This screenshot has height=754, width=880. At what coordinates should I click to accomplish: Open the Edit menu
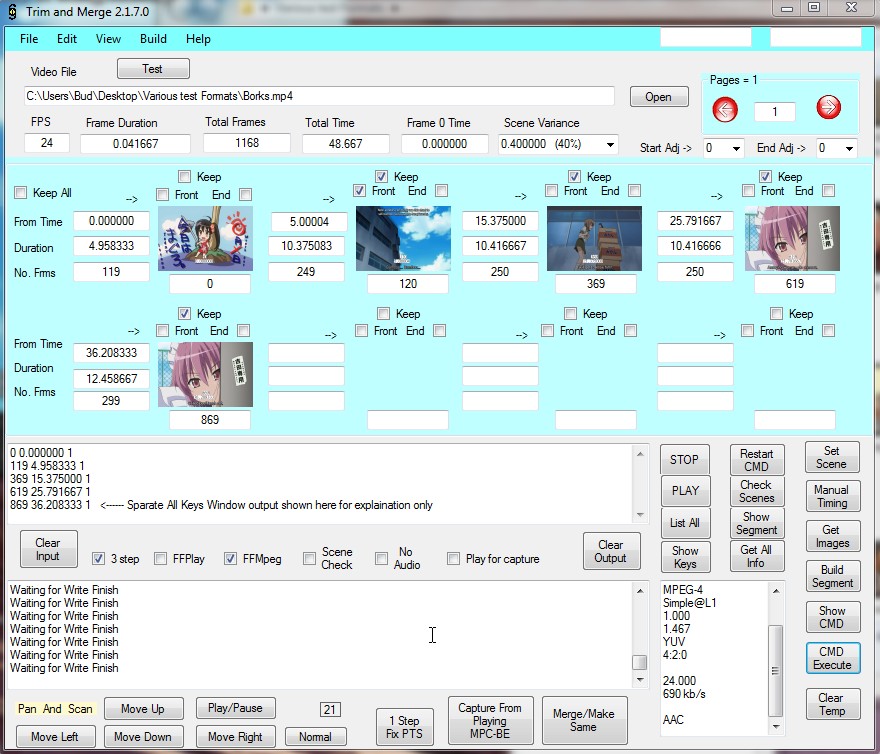click(x=67, y=39)
